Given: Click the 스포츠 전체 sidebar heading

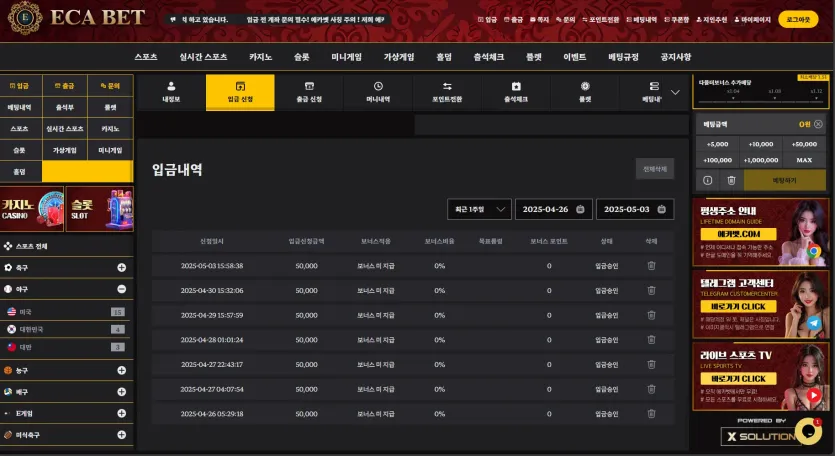Looking at the screenshot, I should 32,246.
